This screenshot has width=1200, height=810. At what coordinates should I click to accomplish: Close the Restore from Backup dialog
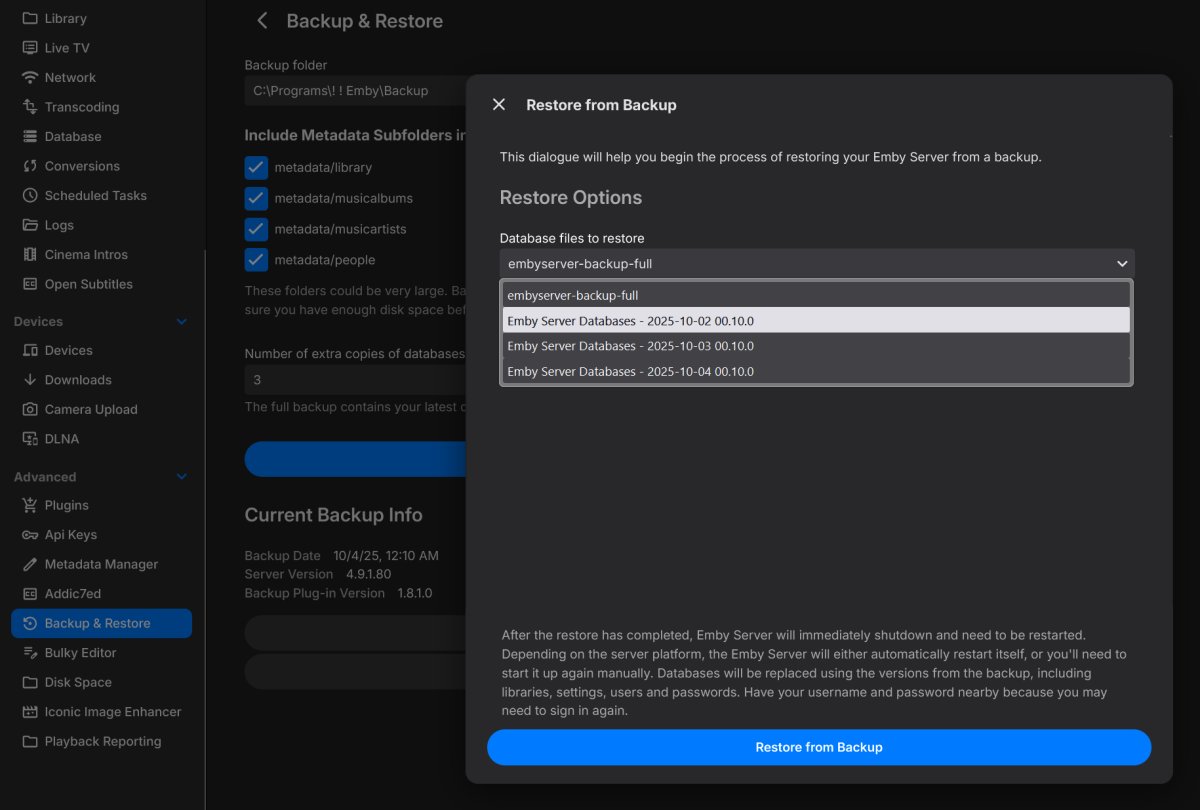(499, 105)
